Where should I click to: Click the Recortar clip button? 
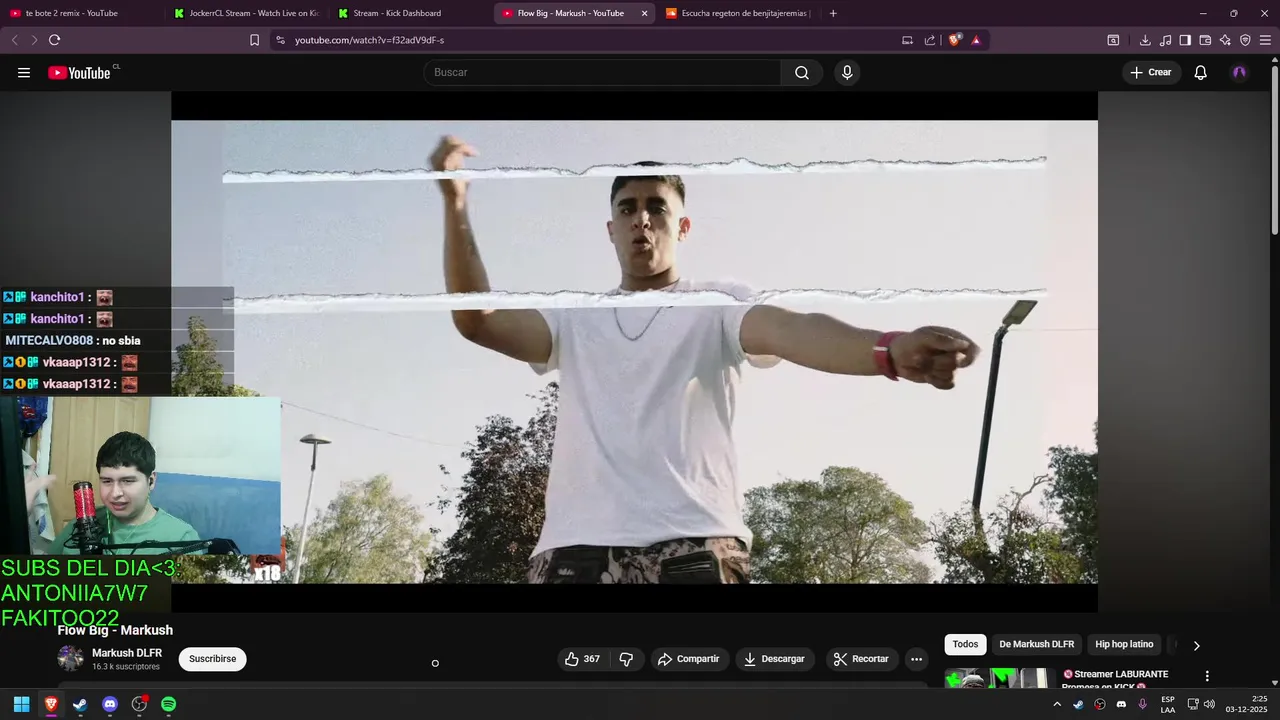862,659
